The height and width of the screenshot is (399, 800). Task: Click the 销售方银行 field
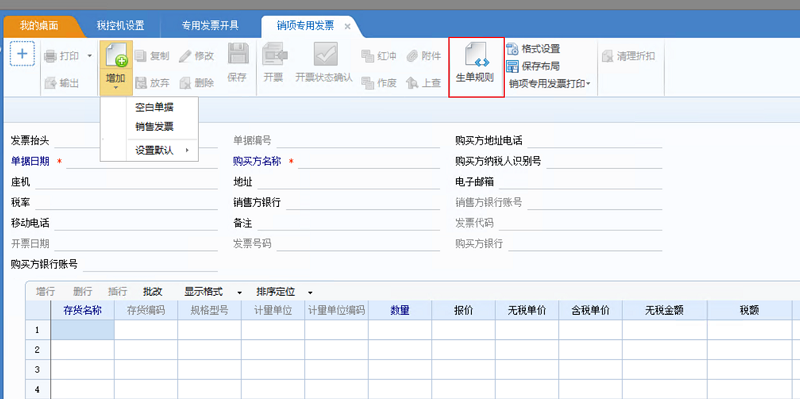(x=363, y=203)
